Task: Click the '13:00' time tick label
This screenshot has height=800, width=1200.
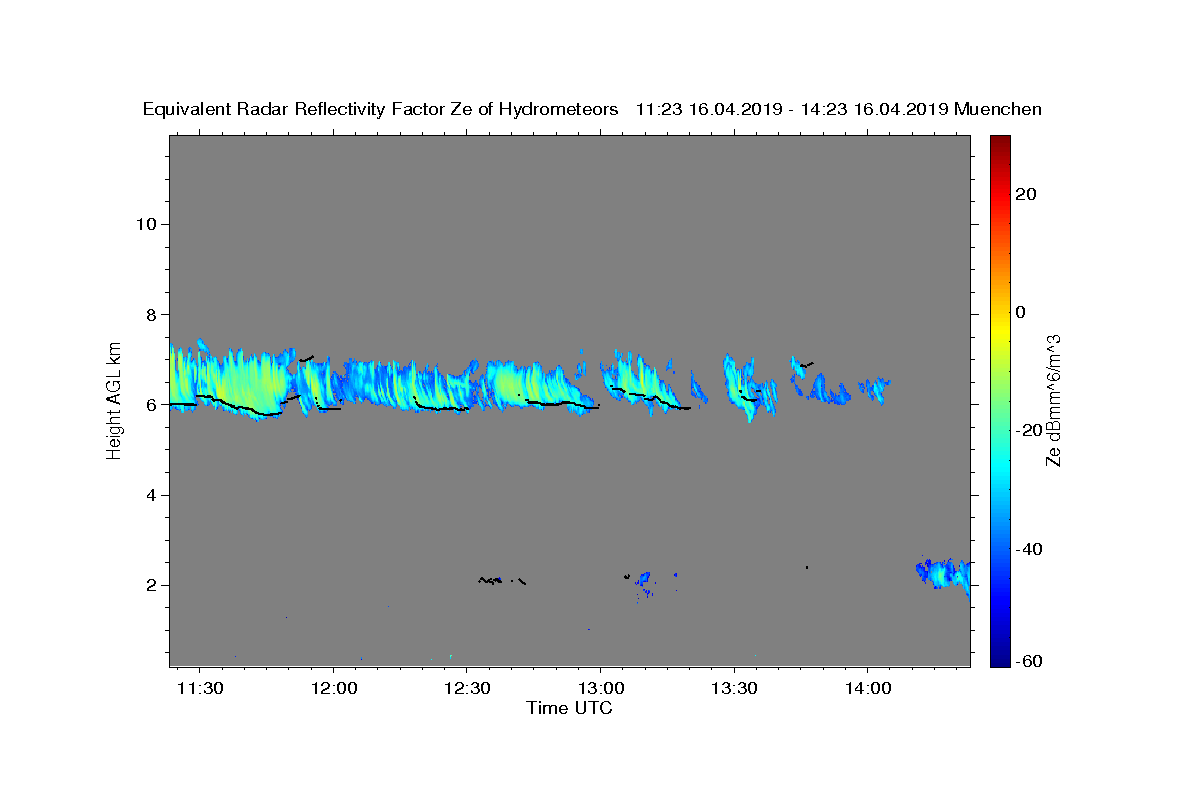Action: tap(600, 689)
